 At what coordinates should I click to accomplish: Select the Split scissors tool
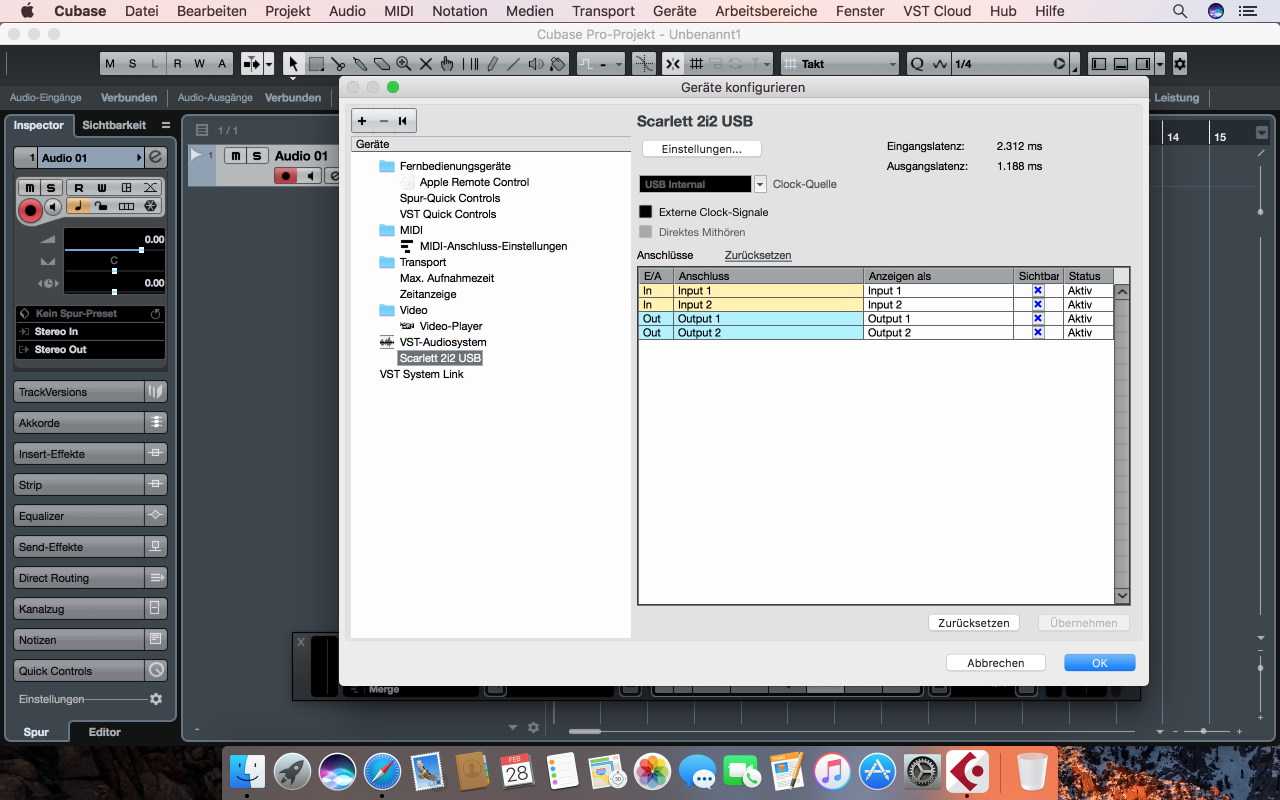tap(338, 64)
